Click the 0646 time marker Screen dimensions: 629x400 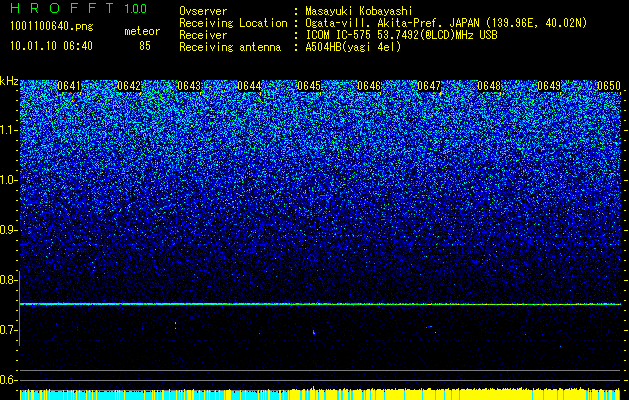point(369,86)
